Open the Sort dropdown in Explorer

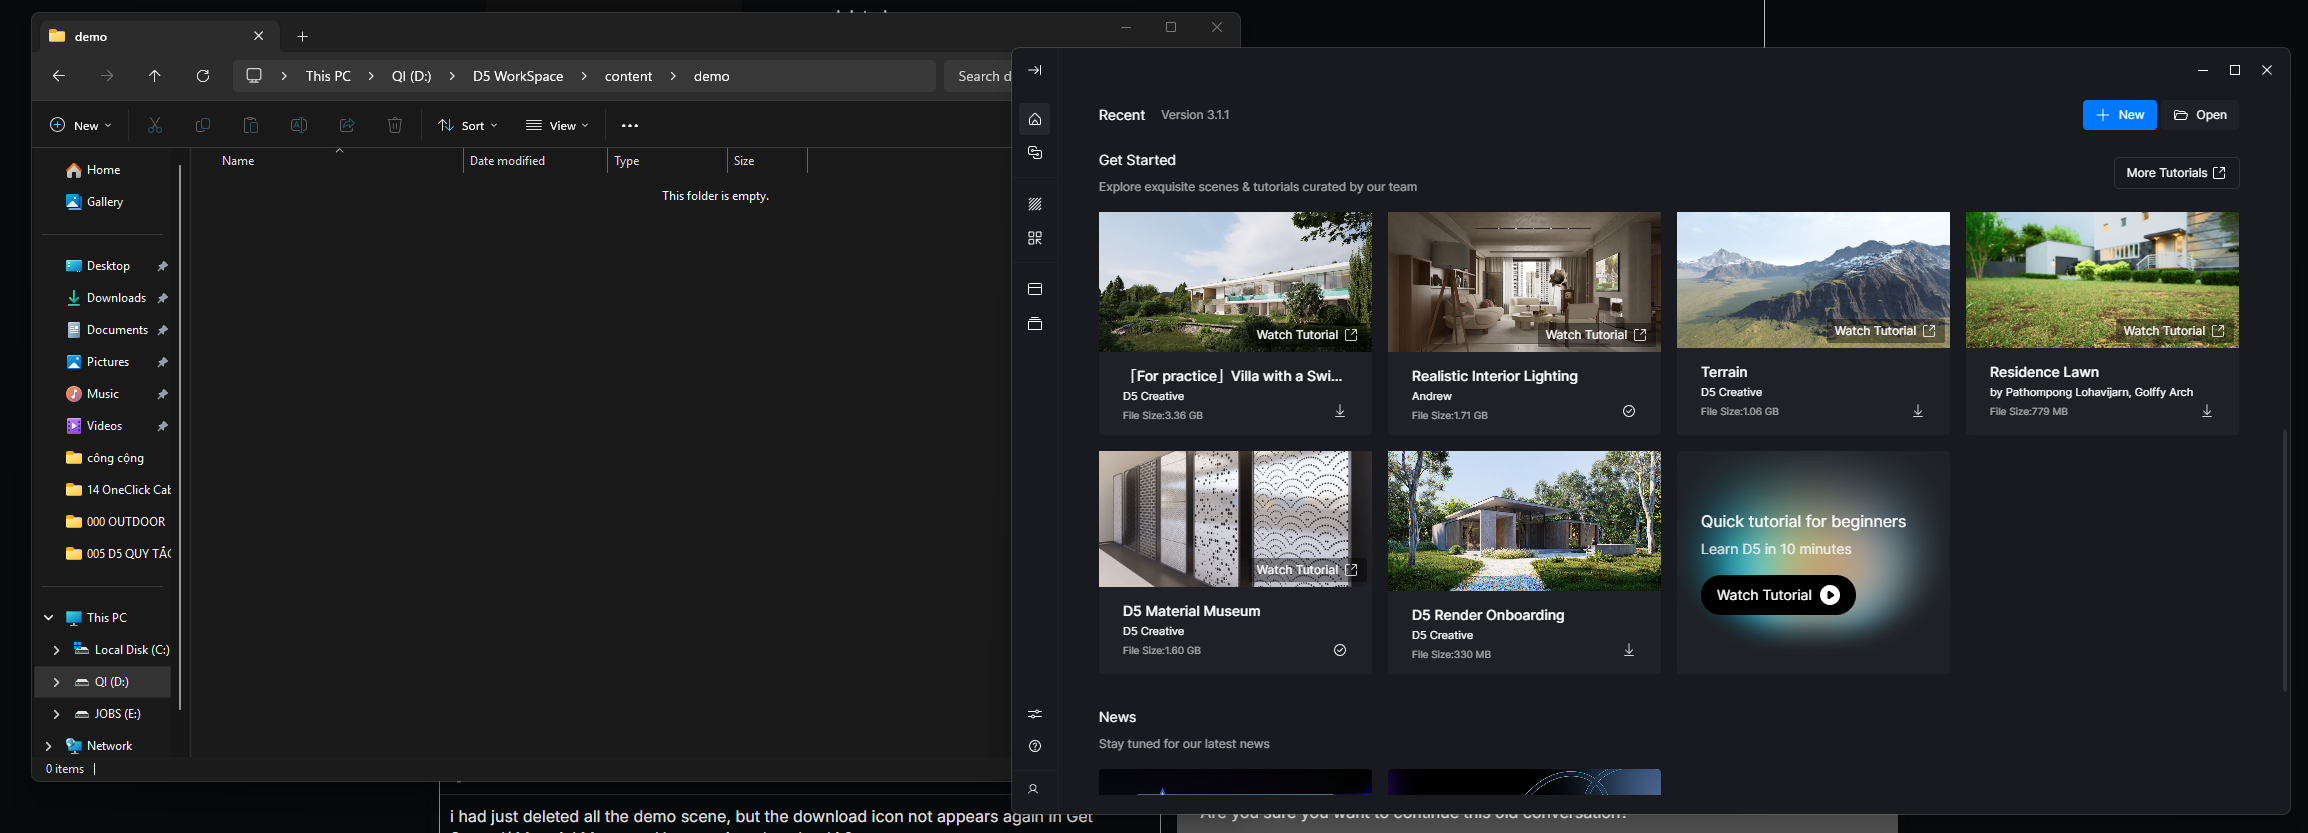click(x=468, y=126)
